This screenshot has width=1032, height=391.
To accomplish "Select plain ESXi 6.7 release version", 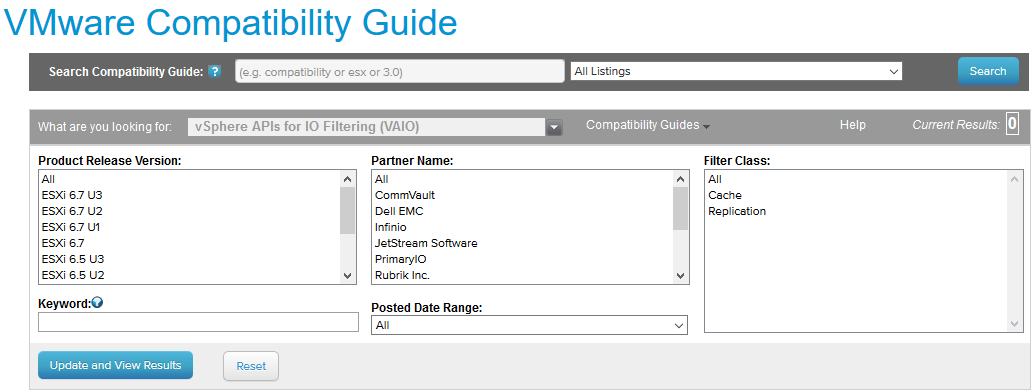I will coord(189,243).
